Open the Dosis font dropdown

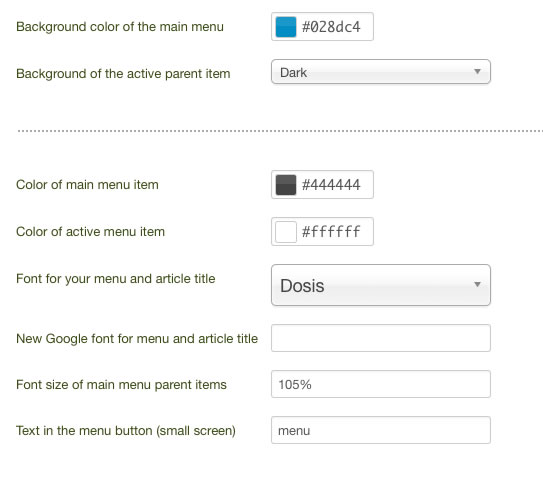click(x=381, y=285)
